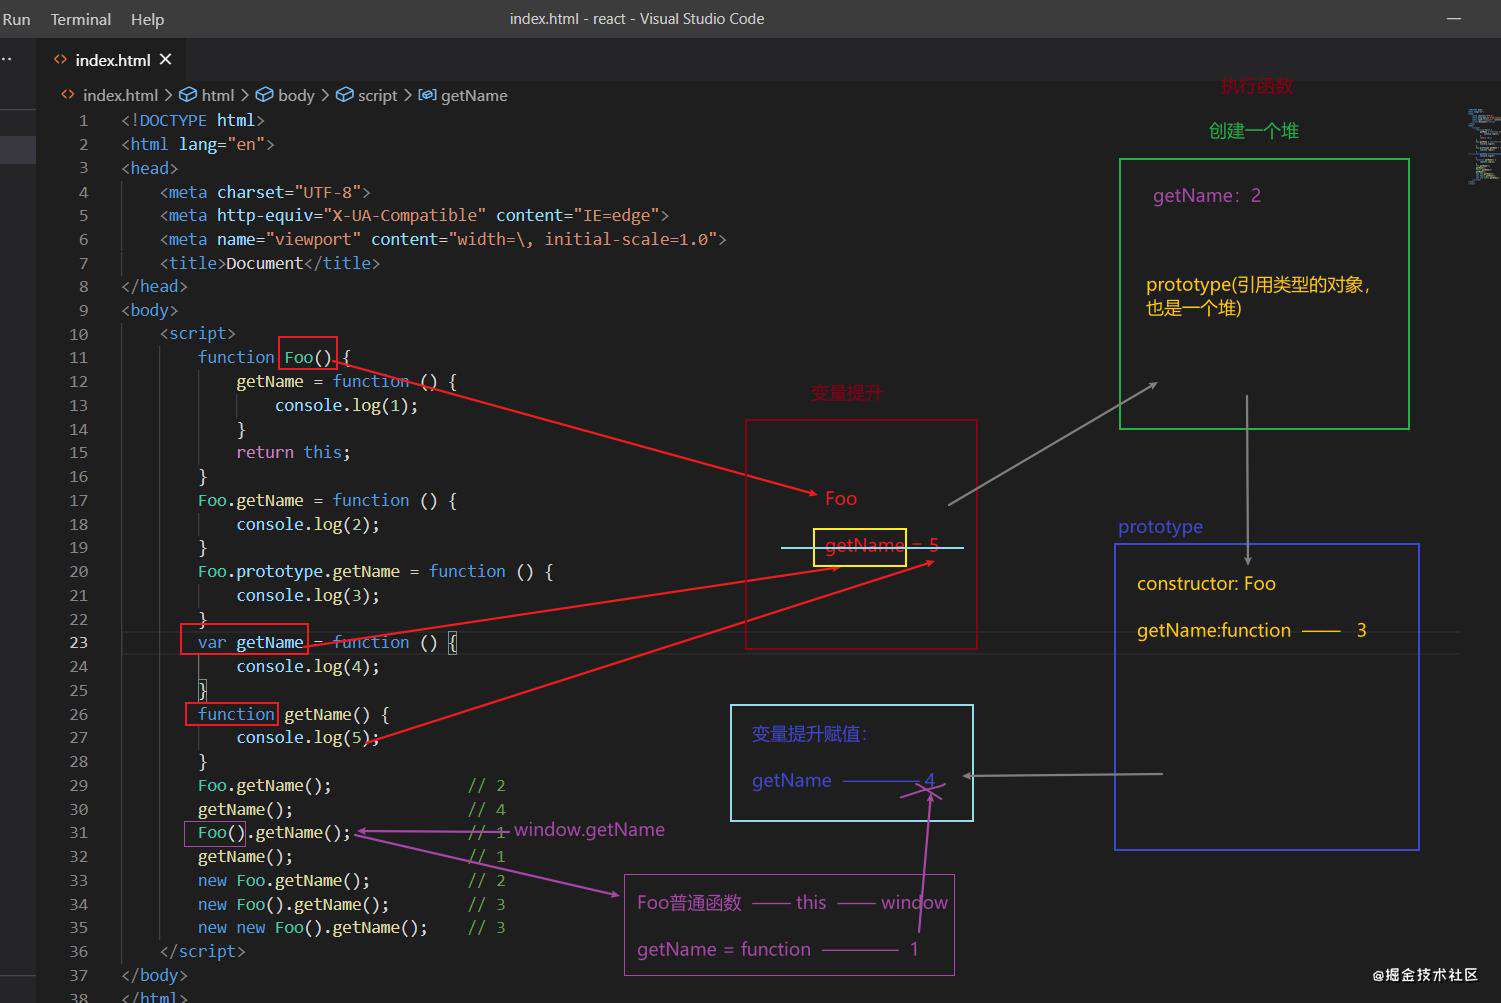Click the closing </head> tag
This screenshot has height=1003, width=1501.
tap(155, 286)
